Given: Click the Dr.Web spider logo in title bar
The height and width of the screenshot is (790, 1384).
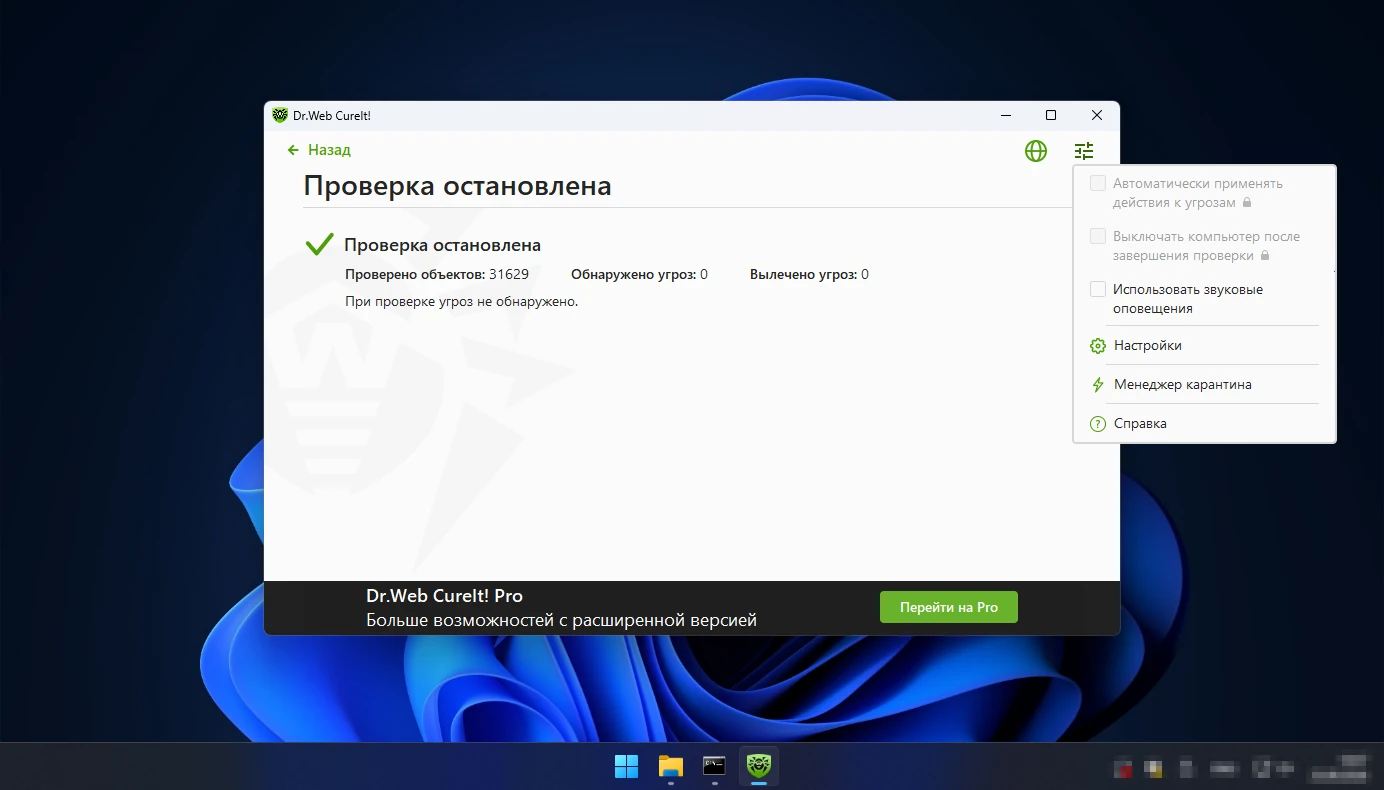Looking at the screenshot, I should (280, 115).
